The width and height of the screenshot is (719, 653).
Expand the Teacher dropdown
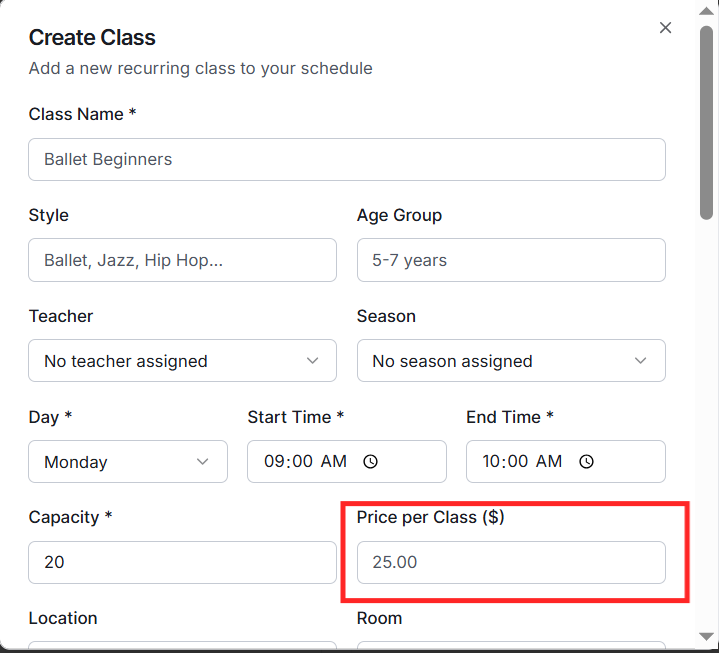(x=182, y=361)
